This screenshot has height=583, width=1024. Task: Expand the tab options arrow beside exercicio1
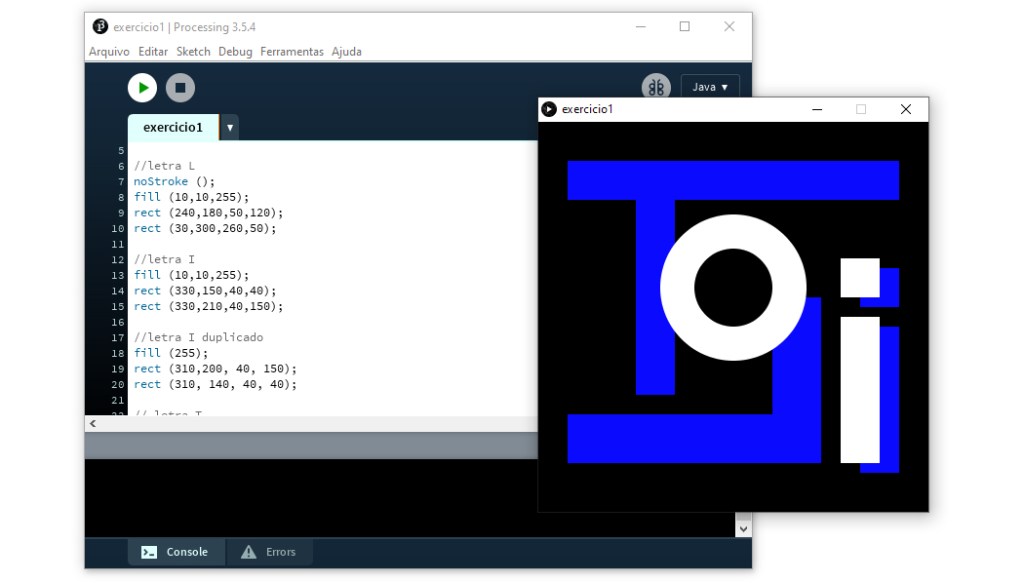[230, 128]
